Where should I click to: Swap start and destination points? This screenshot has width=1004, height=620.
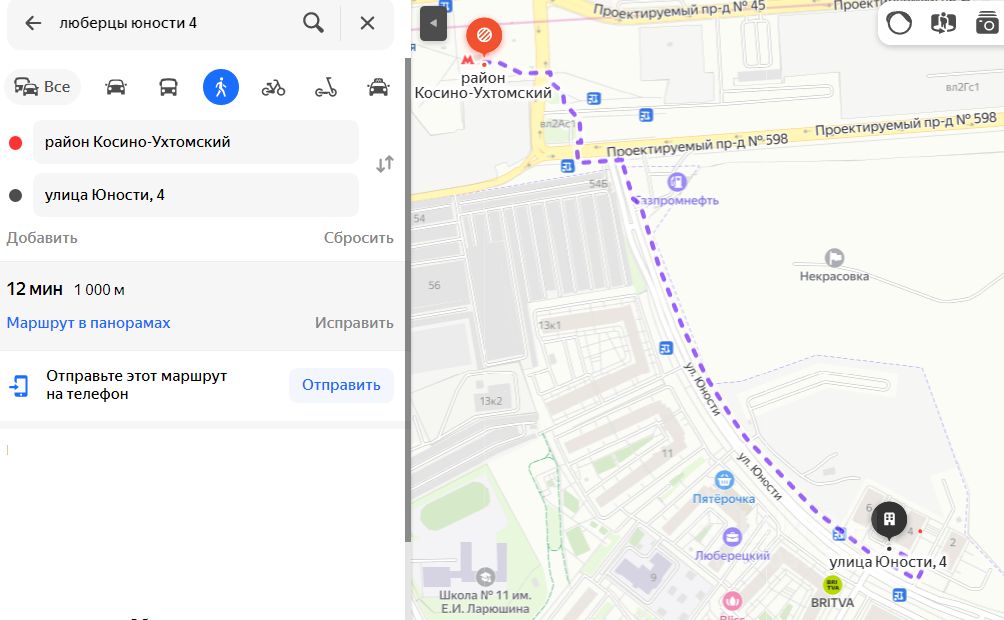384,165
